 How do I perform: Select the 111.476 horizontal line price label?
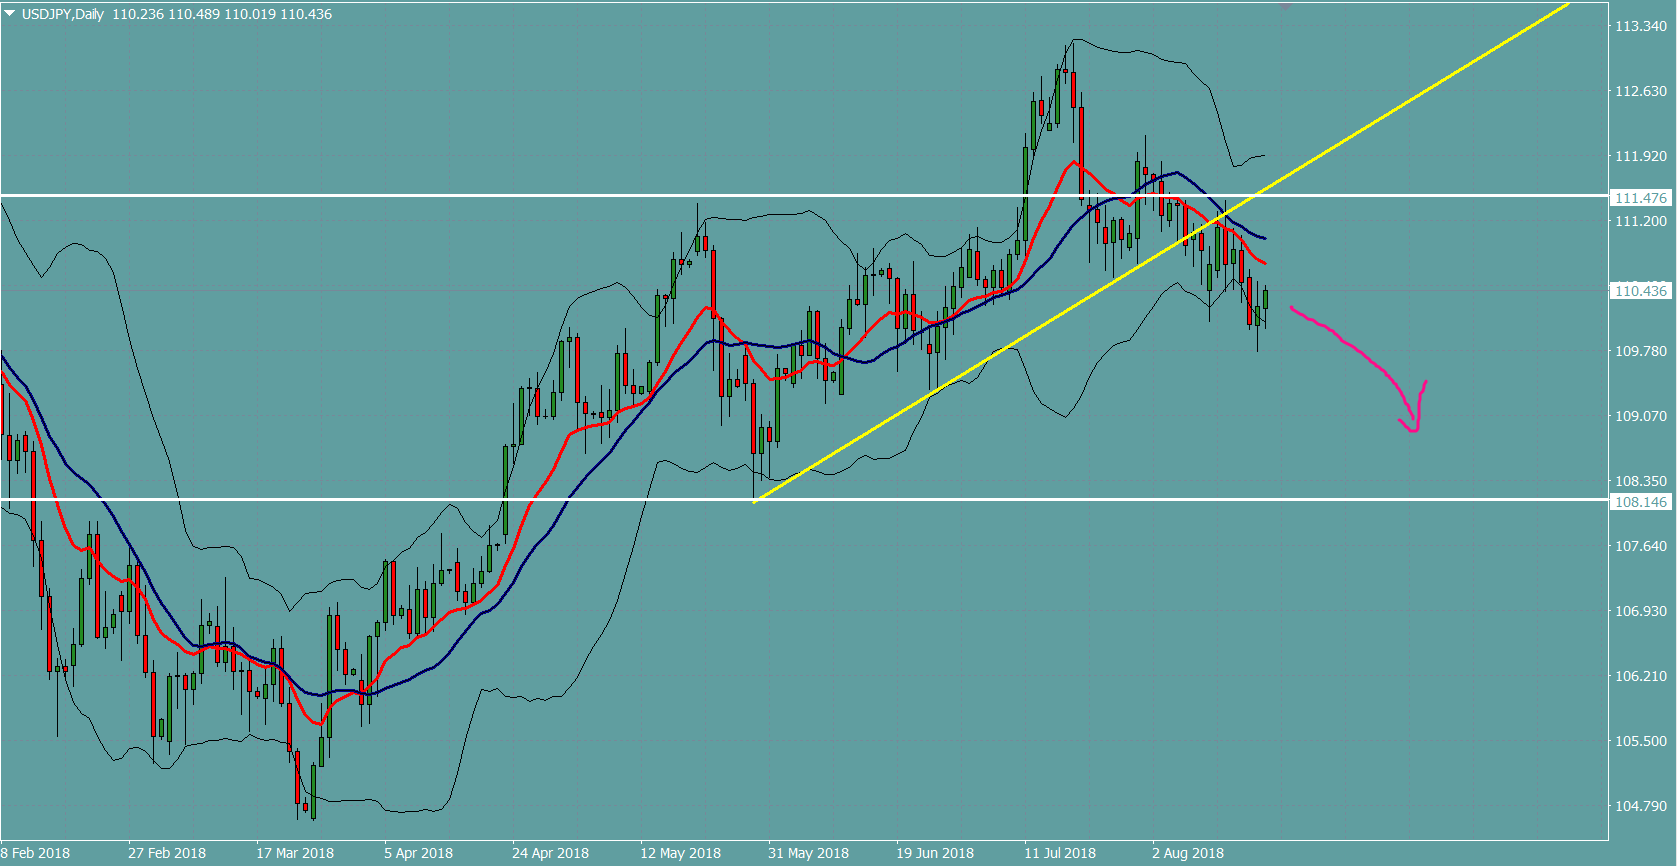click(1640, 198)
